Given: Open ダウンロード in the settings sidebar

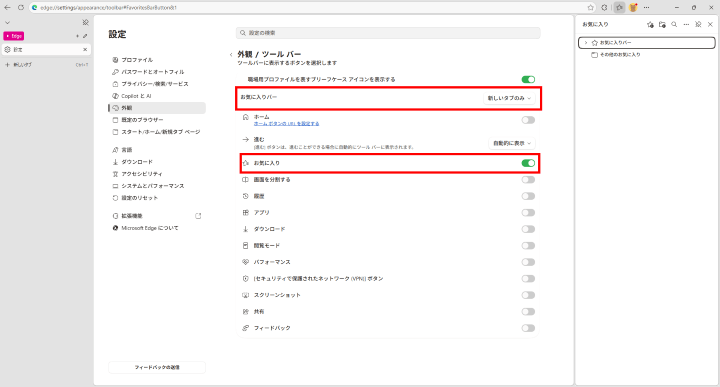Looking at the screenshot, I should (x=157, y=162).
